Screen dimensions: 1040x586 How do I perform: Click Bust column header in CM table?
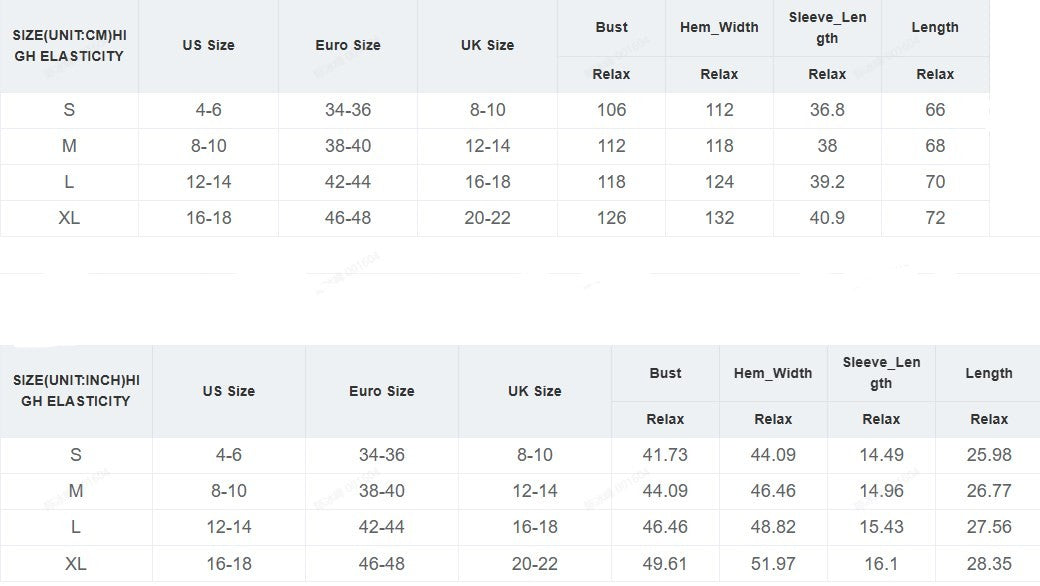coord(612,27)
